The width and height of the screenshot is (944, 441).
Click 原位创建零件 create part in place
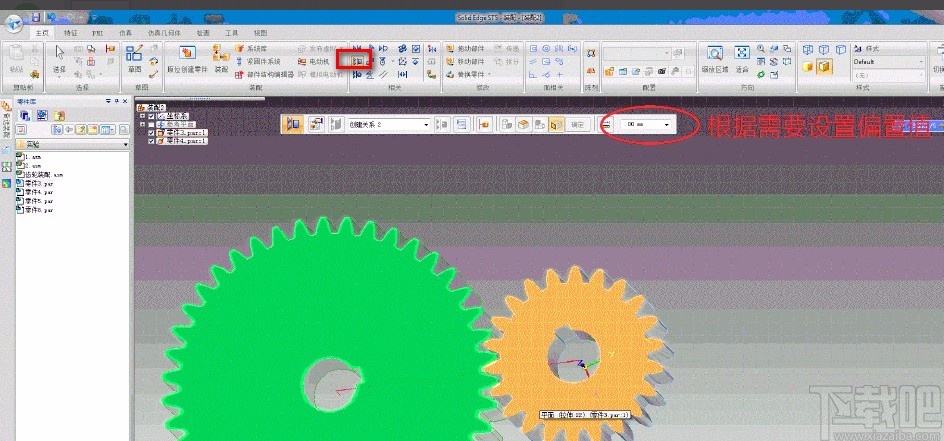pyautogui.click(x=187, y=60)
